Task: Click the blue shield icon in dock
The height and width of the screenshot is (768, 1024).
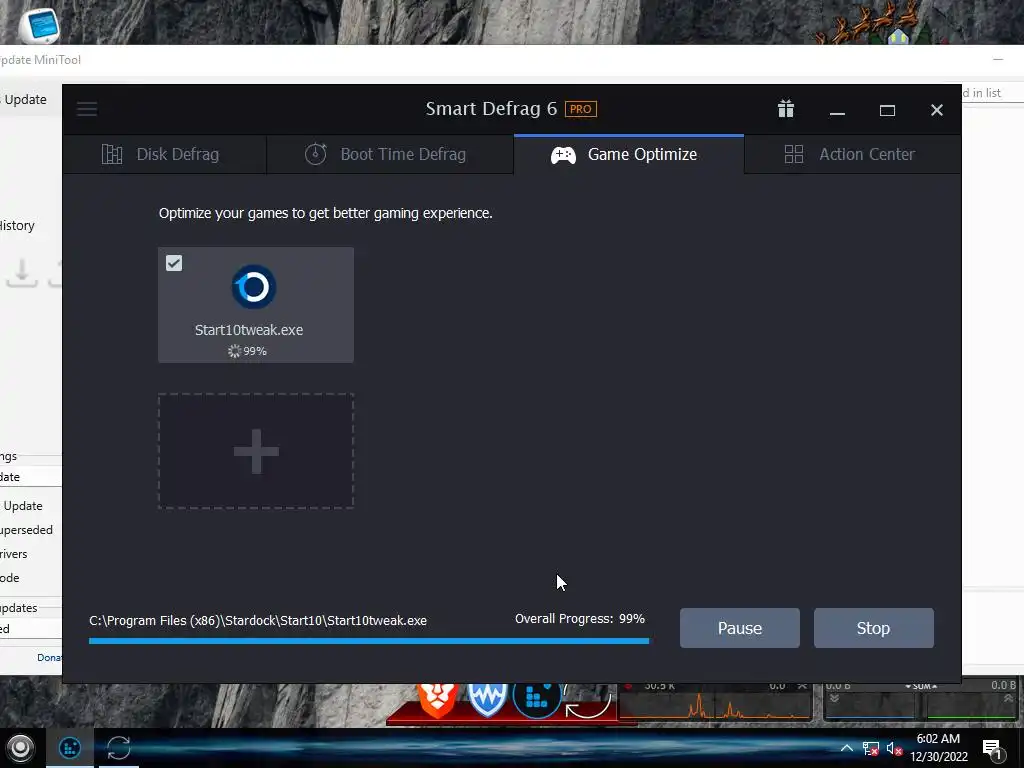Action: coord(487,699)
